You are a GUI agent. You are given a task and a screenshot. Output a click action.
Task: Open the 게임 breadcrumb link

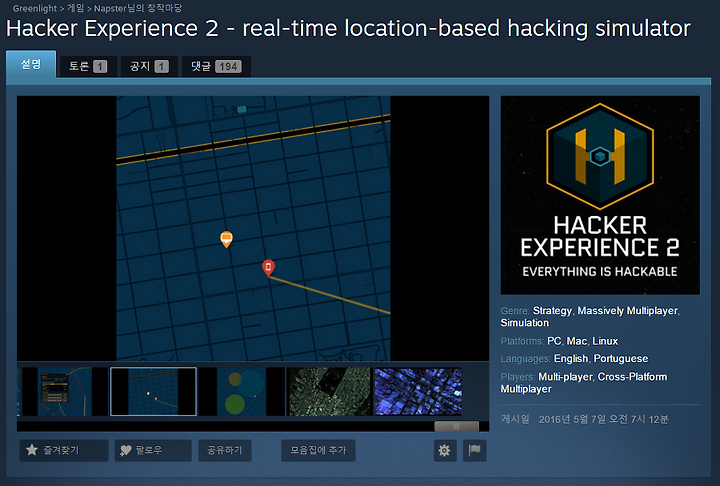75,8
